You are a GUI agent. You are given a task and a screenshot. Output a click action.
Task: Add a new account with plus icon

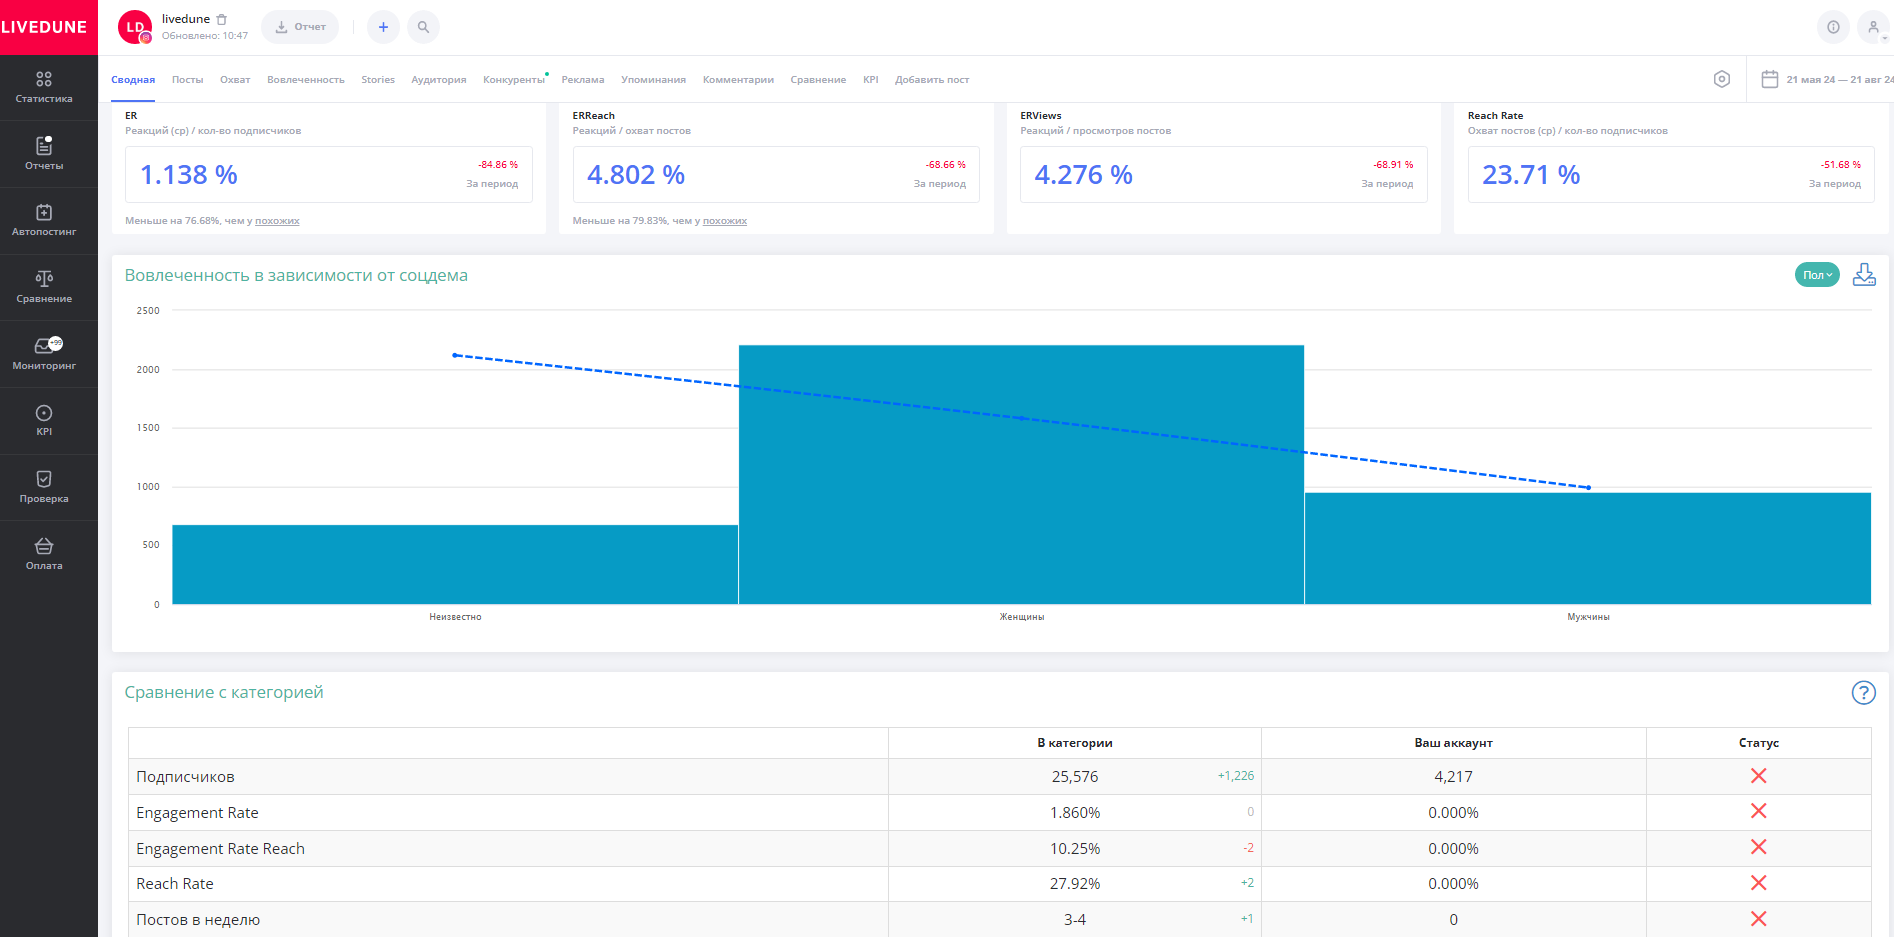[383, 27]
